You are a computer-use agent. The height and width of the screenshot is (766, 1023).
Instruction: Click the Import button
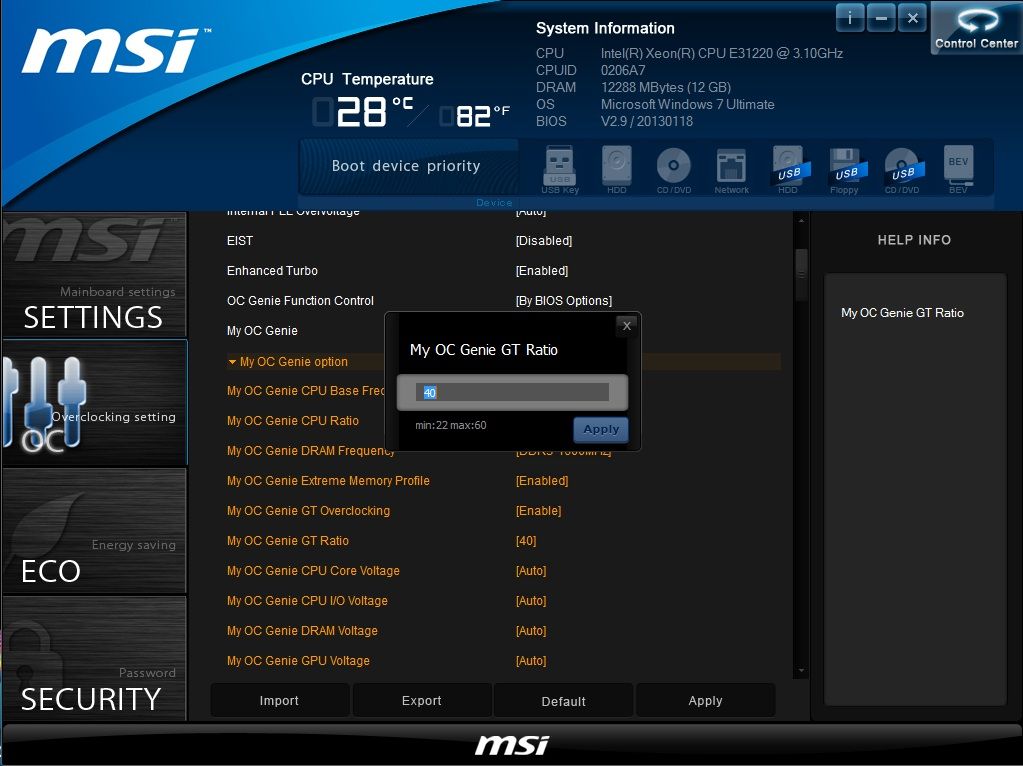click(x=279, y=700)
